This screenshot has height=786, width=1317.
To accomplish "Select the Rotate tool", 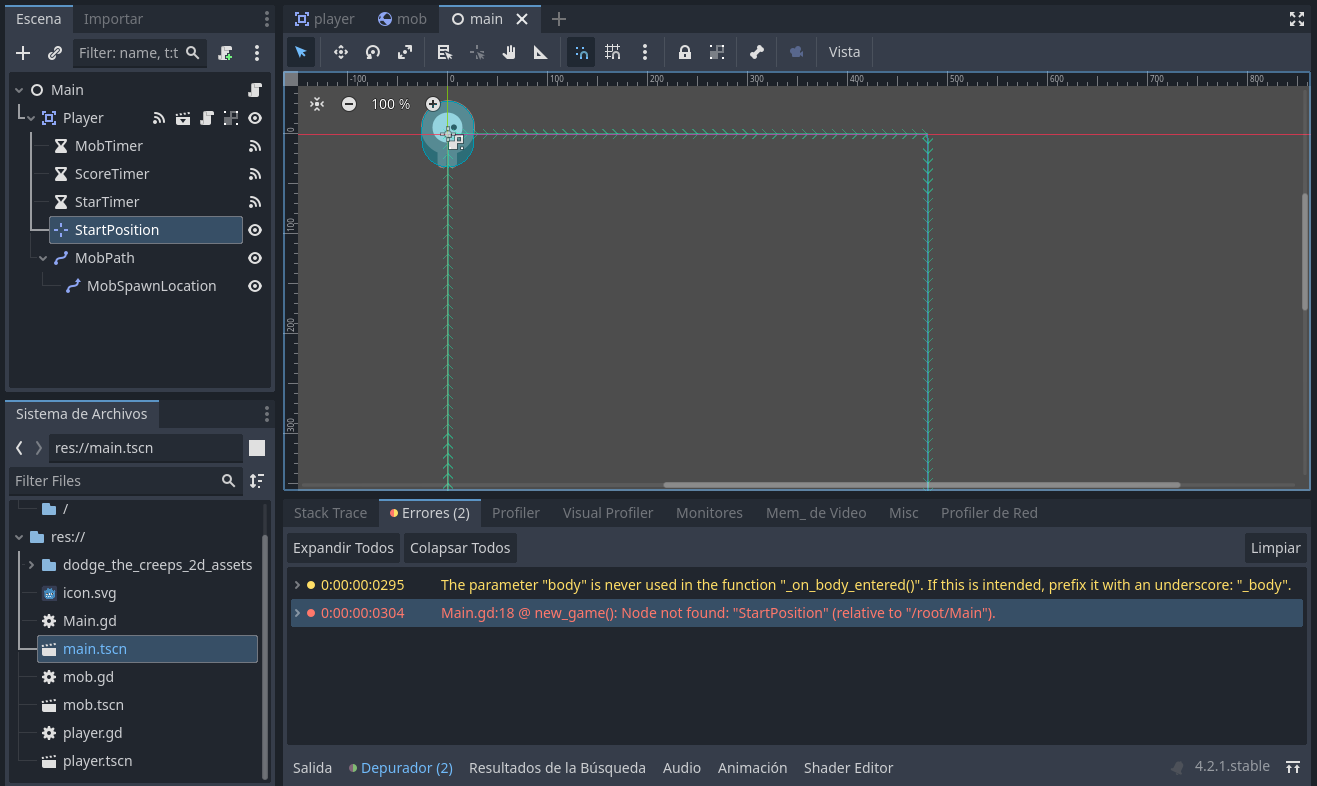I will [x=373, y=52].
